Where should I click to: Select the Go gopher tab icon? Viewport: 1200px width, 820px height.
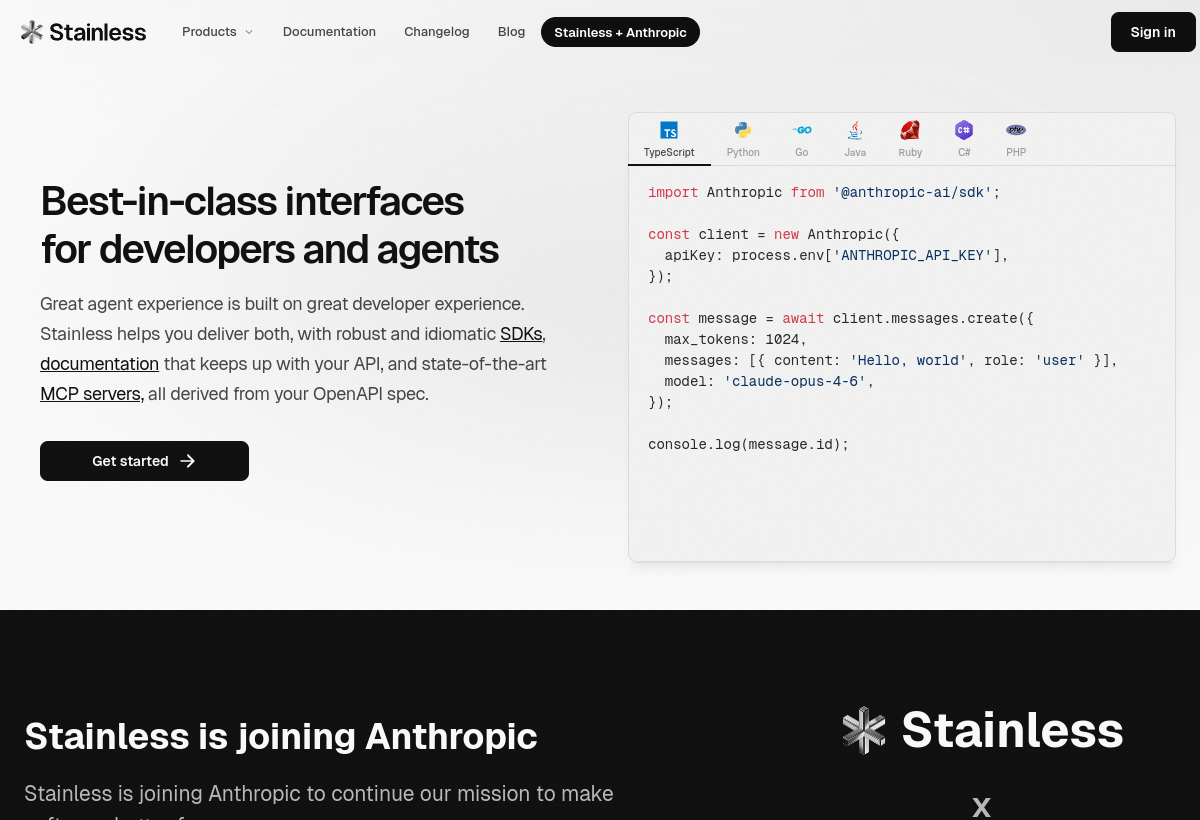coord(802,130)
